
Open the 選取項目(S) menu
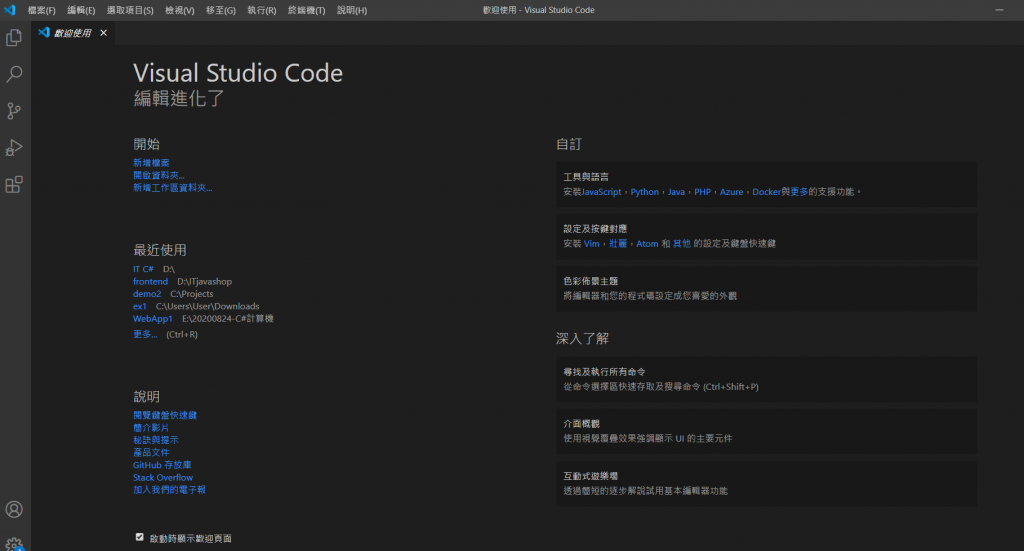tap(130, 10)
